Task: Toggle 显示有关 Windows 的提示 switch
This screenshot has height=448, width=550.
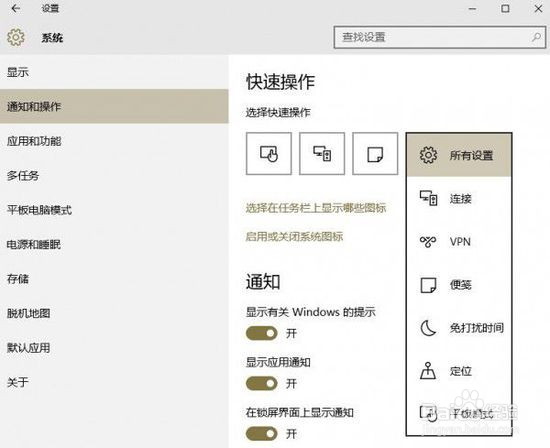Action: click(262, 333)
